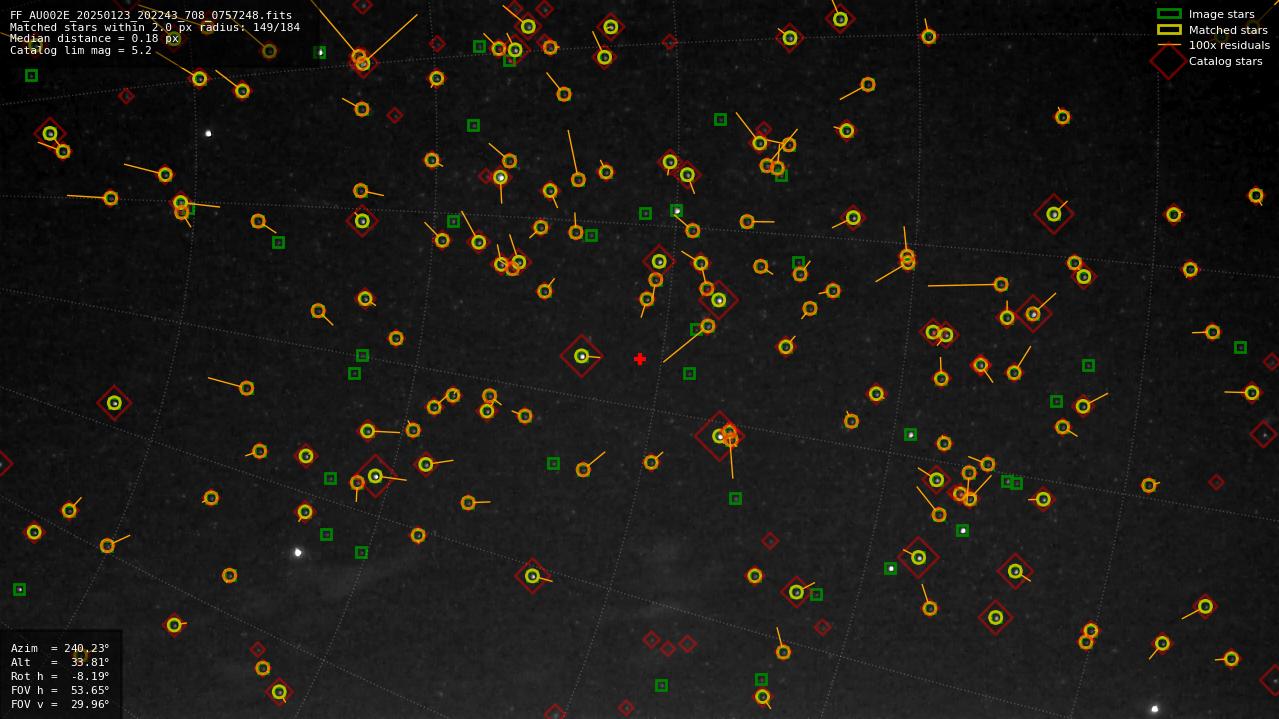This screenshot has width=1279, height=719.
Task: Click the 'Catalog lim mag = 5.2' text
Action: pyautogui.click(x=81, y=50)
